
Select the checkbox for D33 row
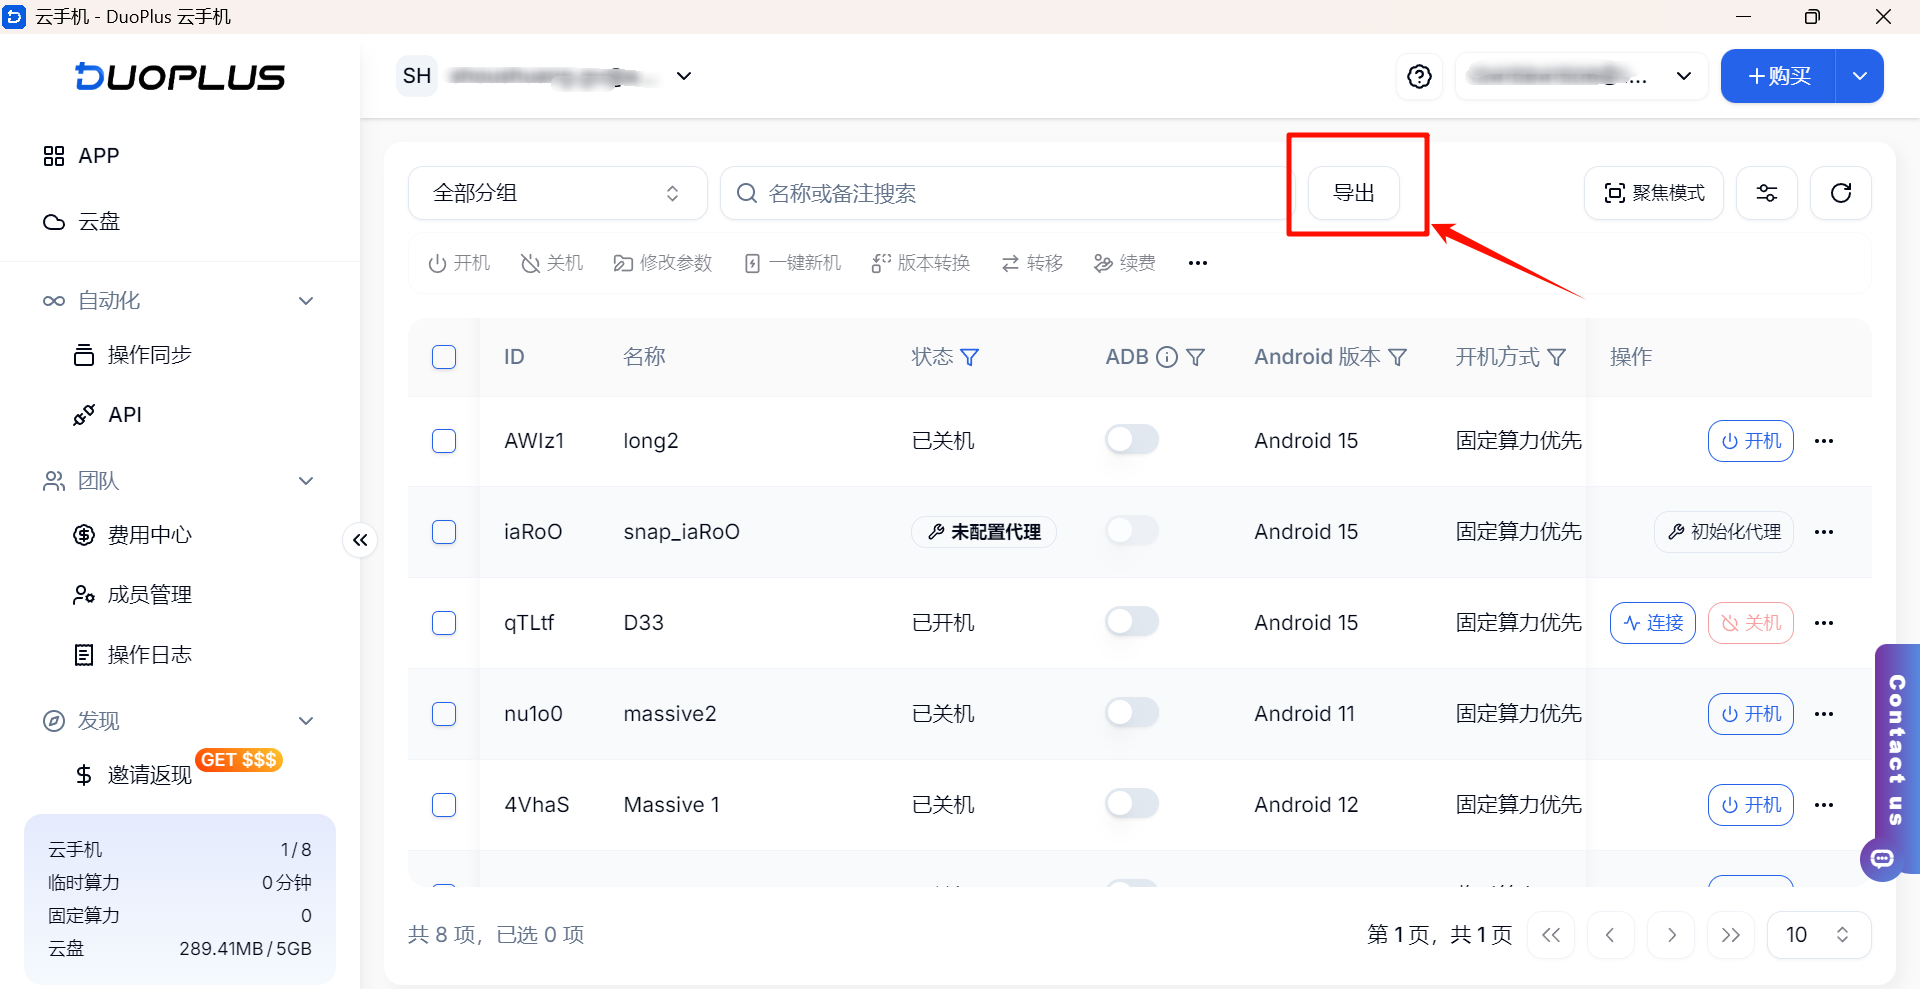pos(444,623)
